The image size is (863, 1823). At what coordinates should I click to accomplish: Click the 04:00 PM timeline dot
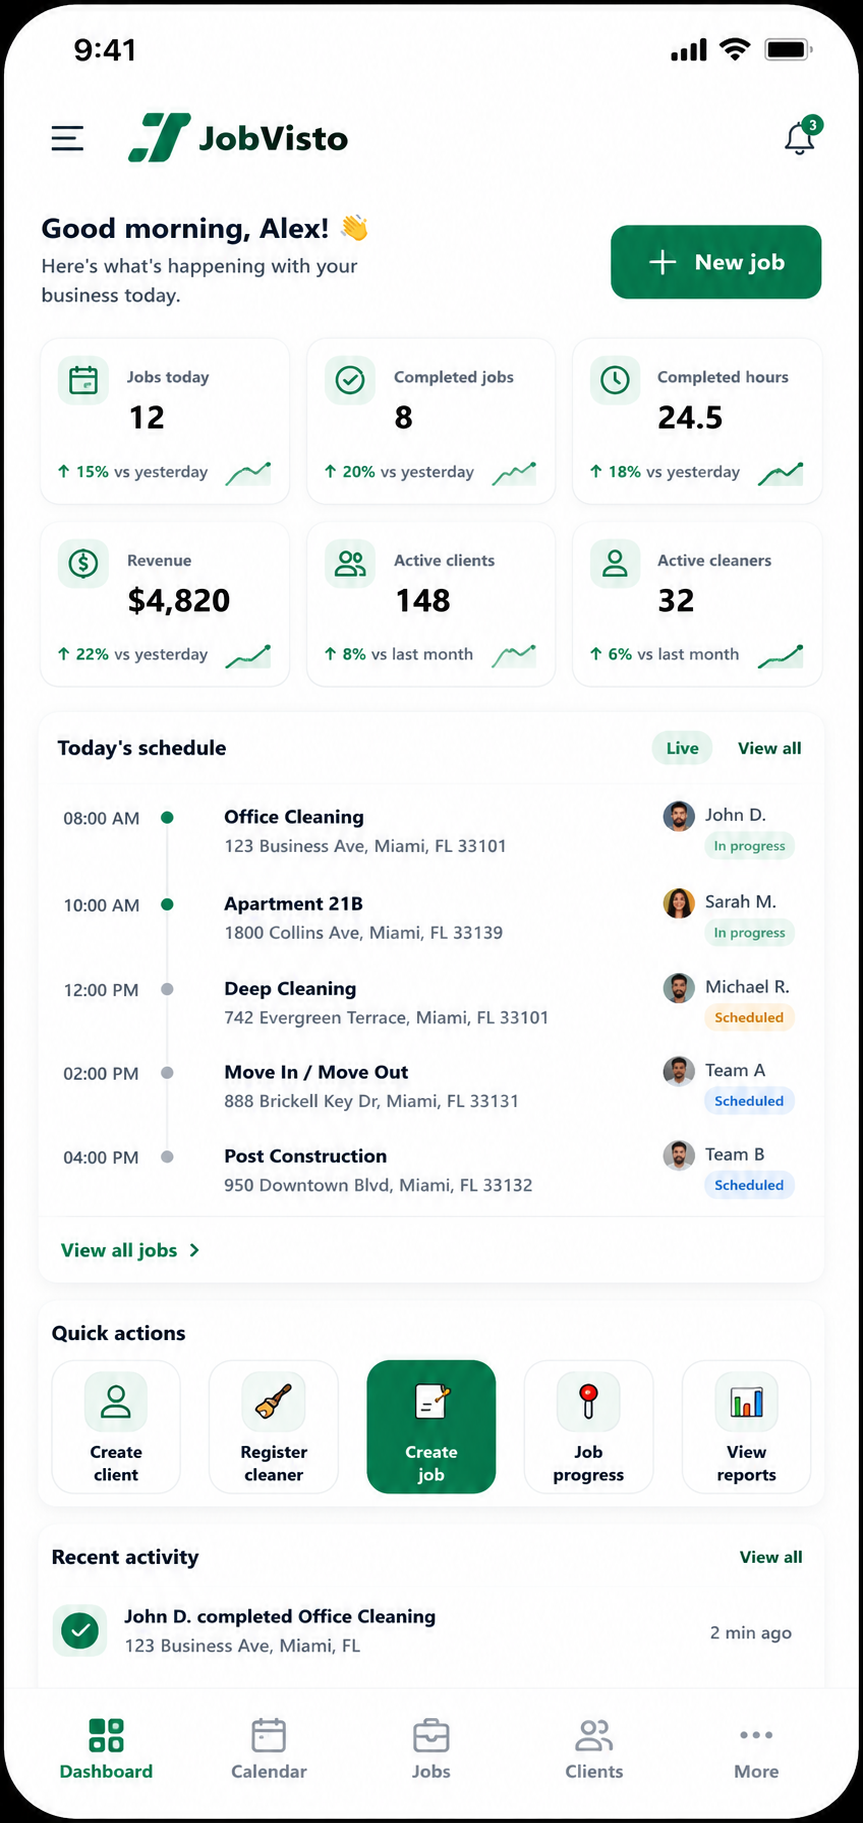(167, 1156)
